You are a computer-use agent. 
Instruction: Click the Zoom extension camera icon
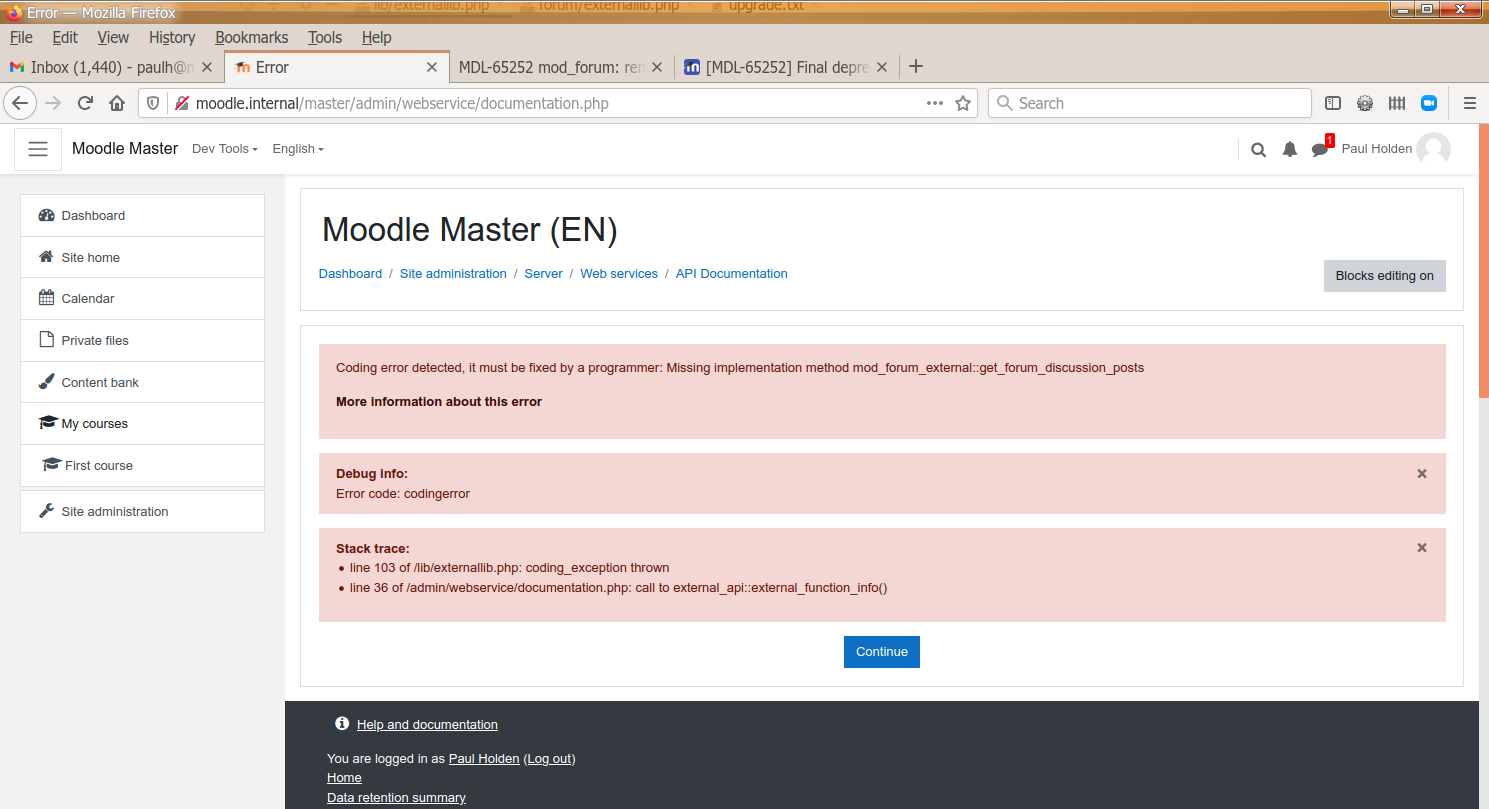tap(1429, 103)
